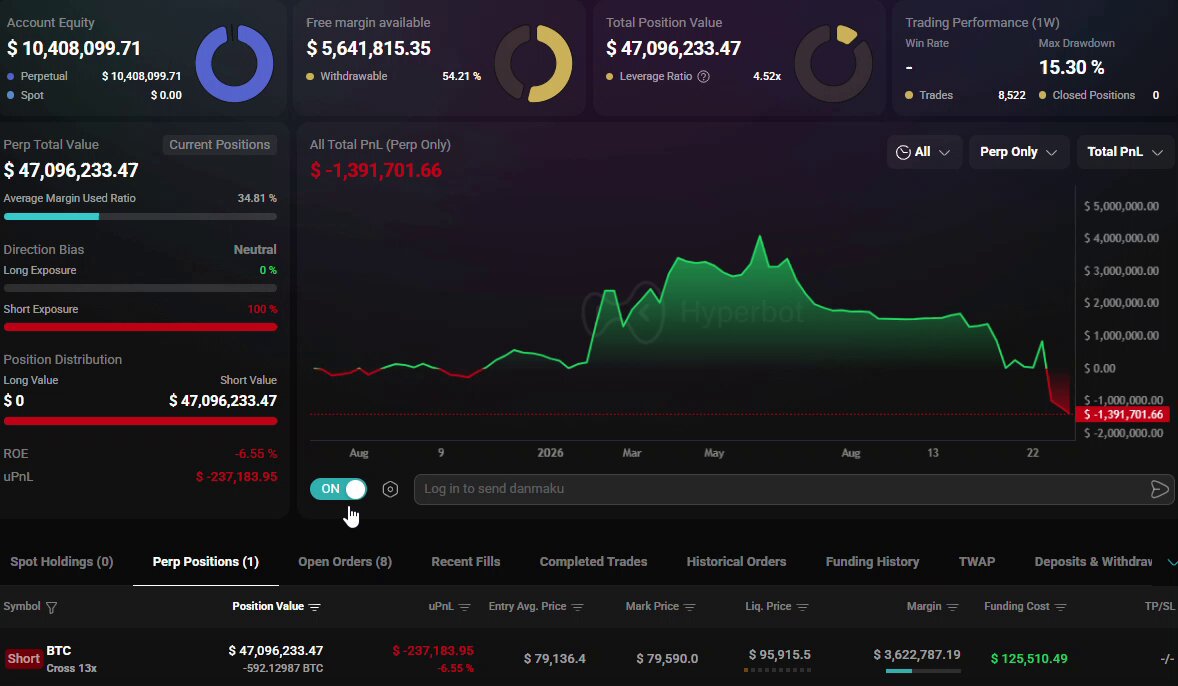Expand the Perp Only dropdown
1178x686 pixels.
pyautogui.click(x=1019, y=152)
